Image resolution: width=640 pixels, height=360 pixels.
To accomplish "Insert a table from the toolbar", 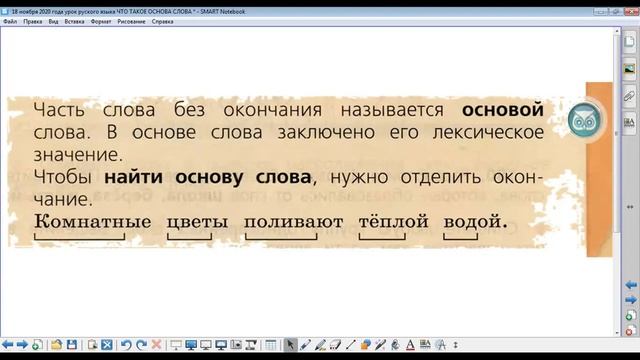I will click(x=271, y=345).
